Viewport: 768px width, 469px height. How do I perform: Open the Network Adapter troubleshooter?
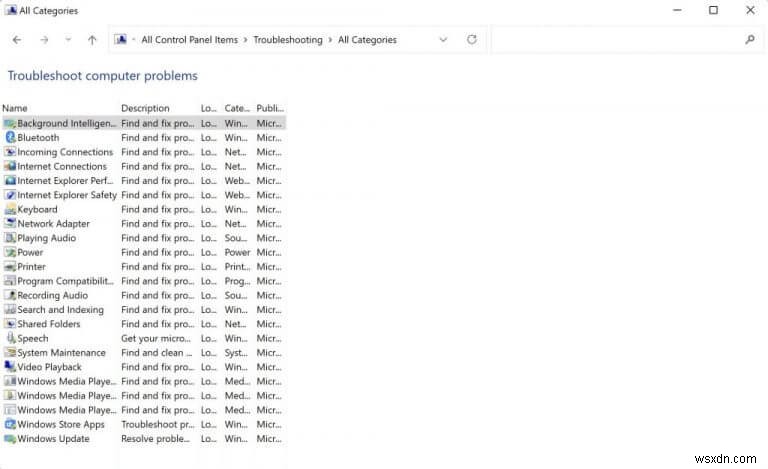pyautogui.click(x=53, y=224)
